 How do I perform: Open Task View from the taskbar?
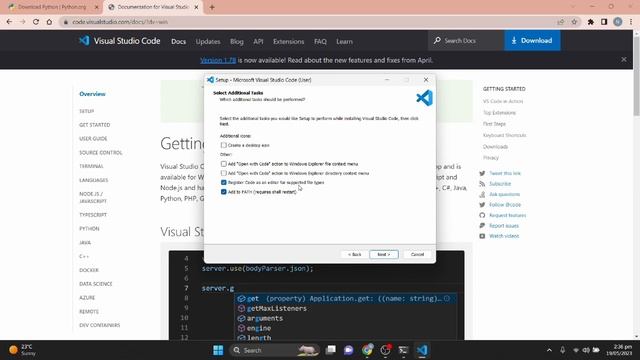331,350
